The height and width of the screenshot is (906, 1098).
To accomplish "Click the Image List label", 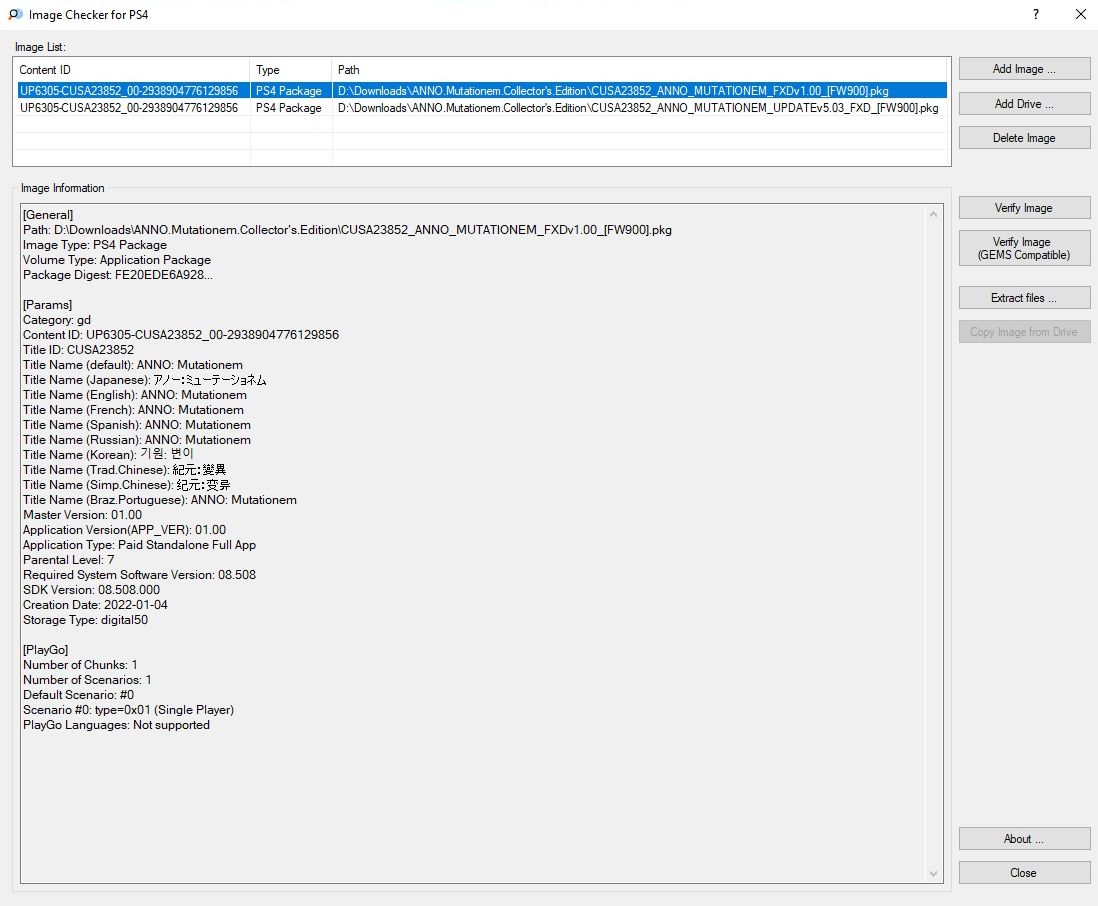I will coord(41,47).
